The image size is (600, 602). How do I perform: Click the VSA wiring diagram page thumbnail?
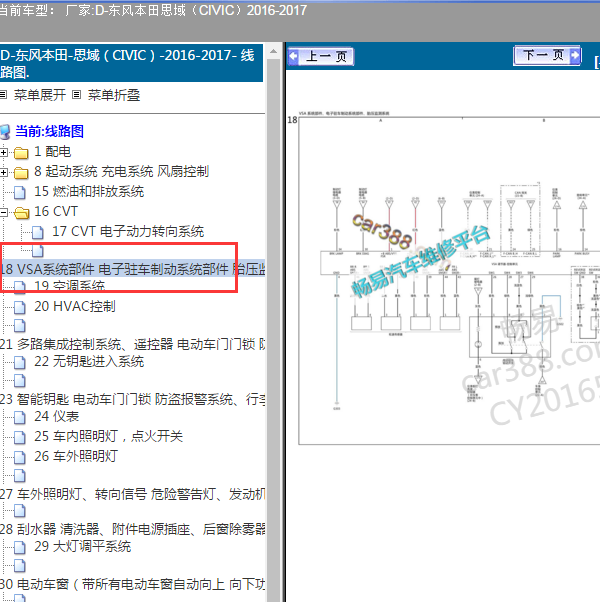point(449,281)
